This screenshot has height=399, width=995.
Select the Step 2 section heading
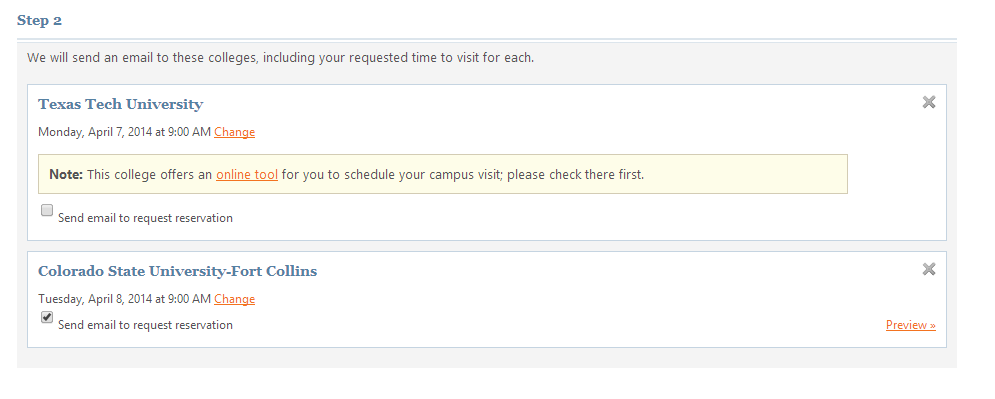click(39, 20)
